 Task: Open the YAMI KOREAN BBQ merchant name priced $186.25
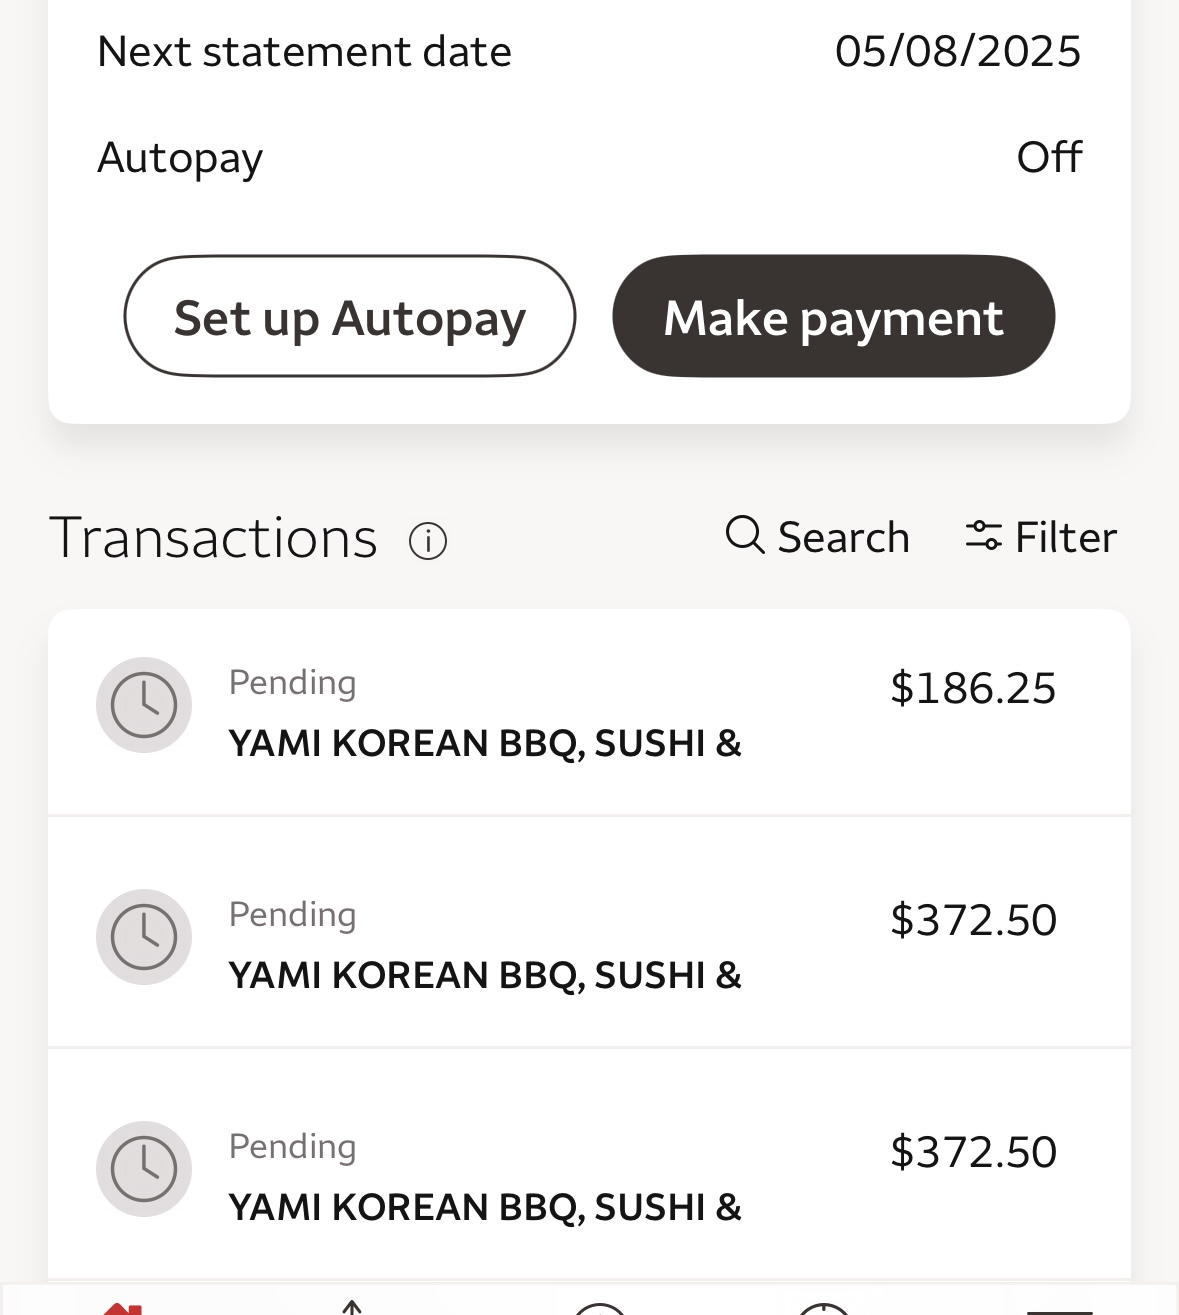point(485,743)
